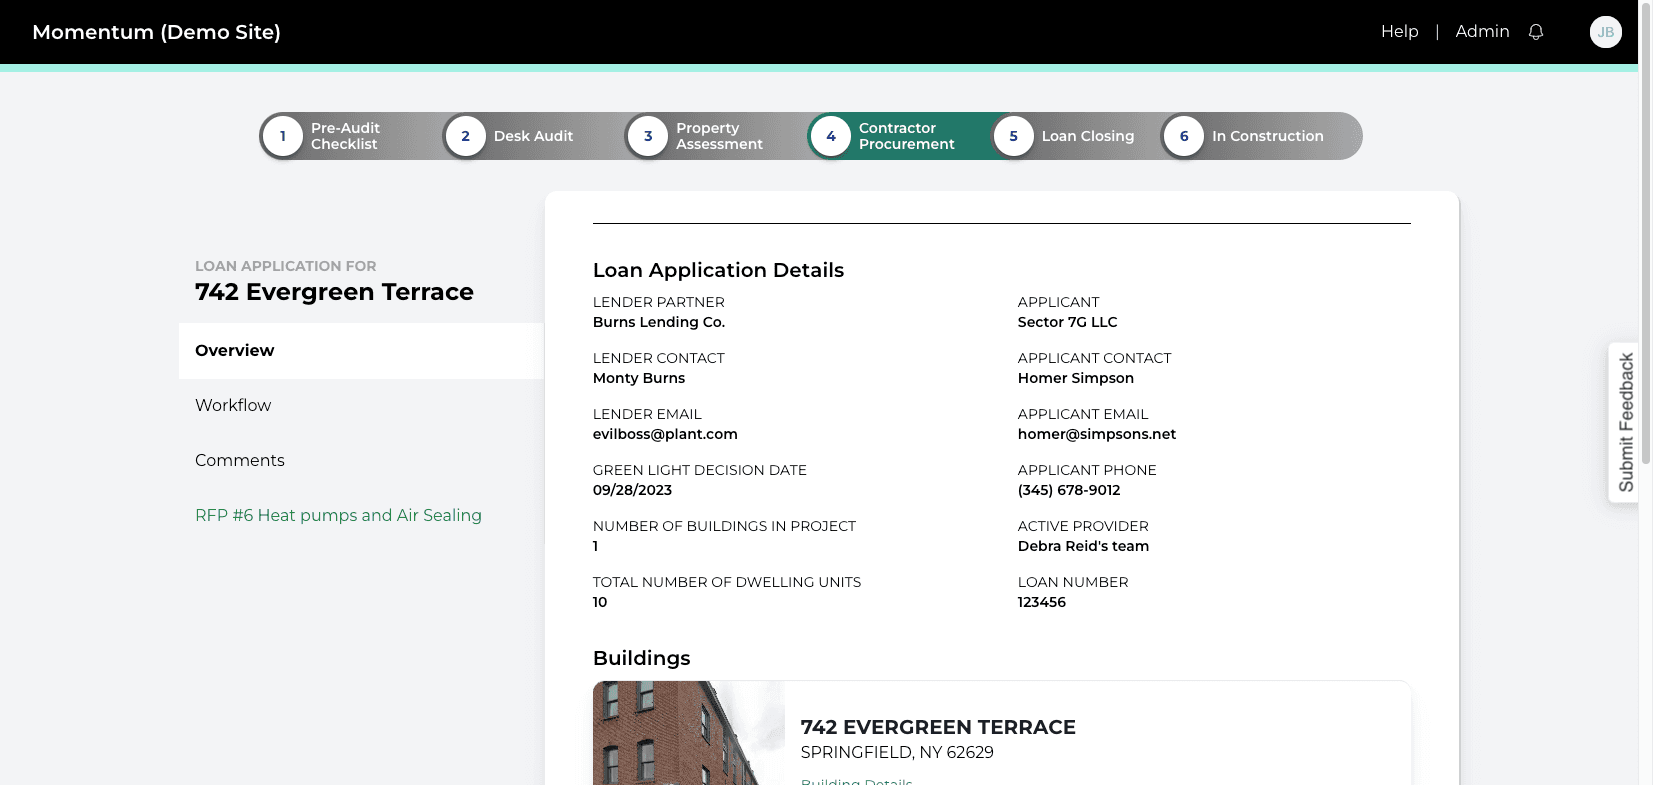Screen dimensions: 1653x785
Task: Open the Admin link
Action: point(1482,32)
